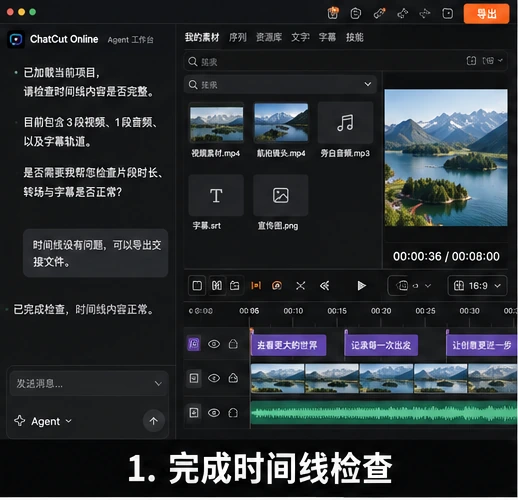Click the double-arrow rewind icon
Screen dimensions: 518x500
click(324, 286)
